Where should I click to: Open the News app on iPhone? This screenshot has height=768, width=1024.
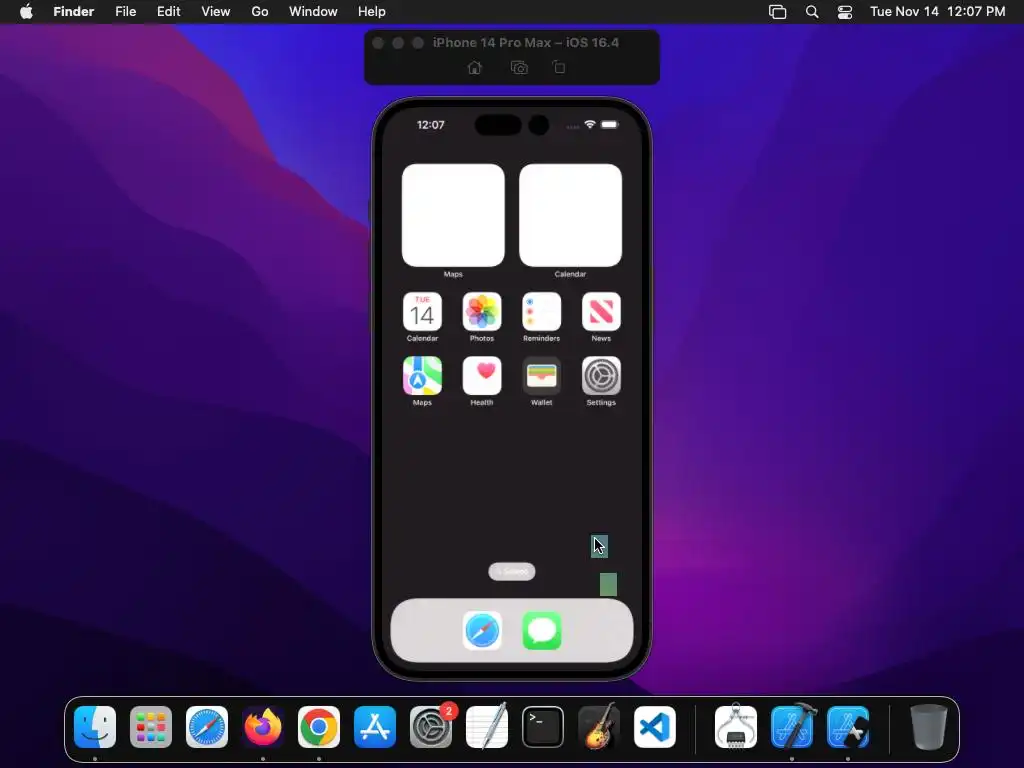pos(601,312)
